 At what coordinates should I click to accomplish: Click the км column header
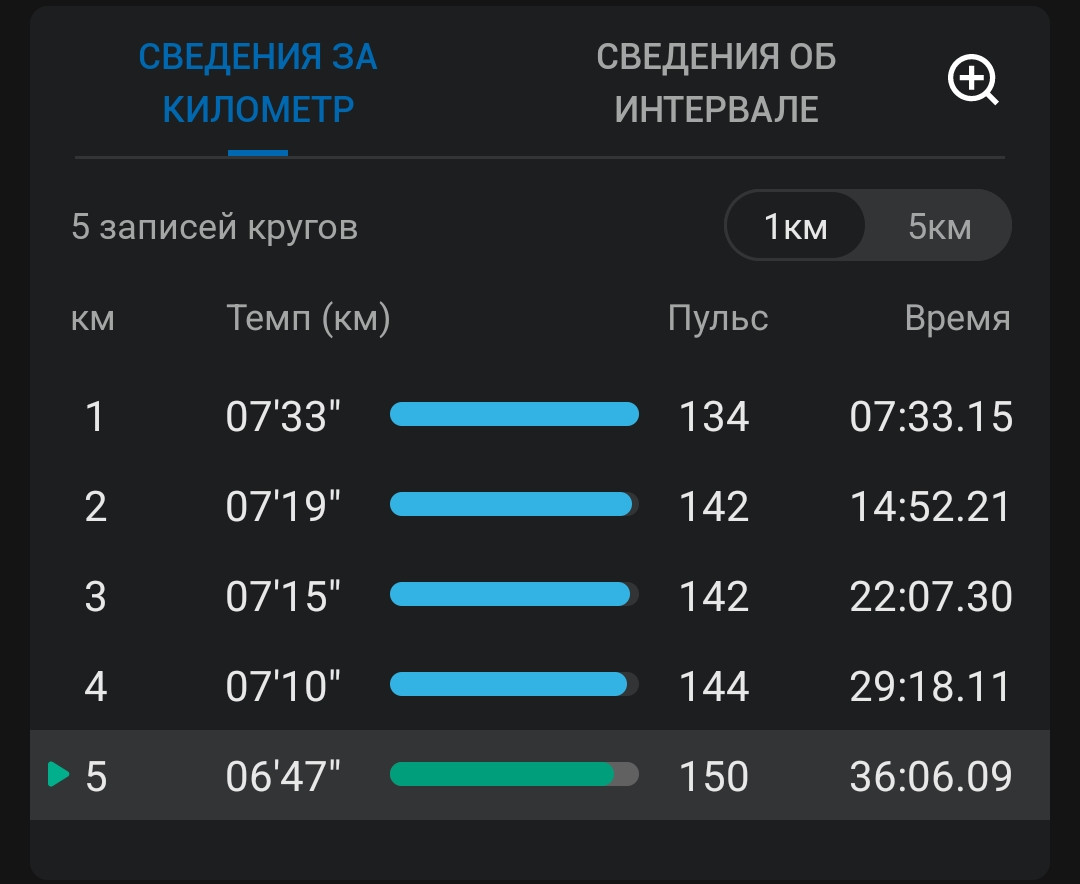point(93,319)
